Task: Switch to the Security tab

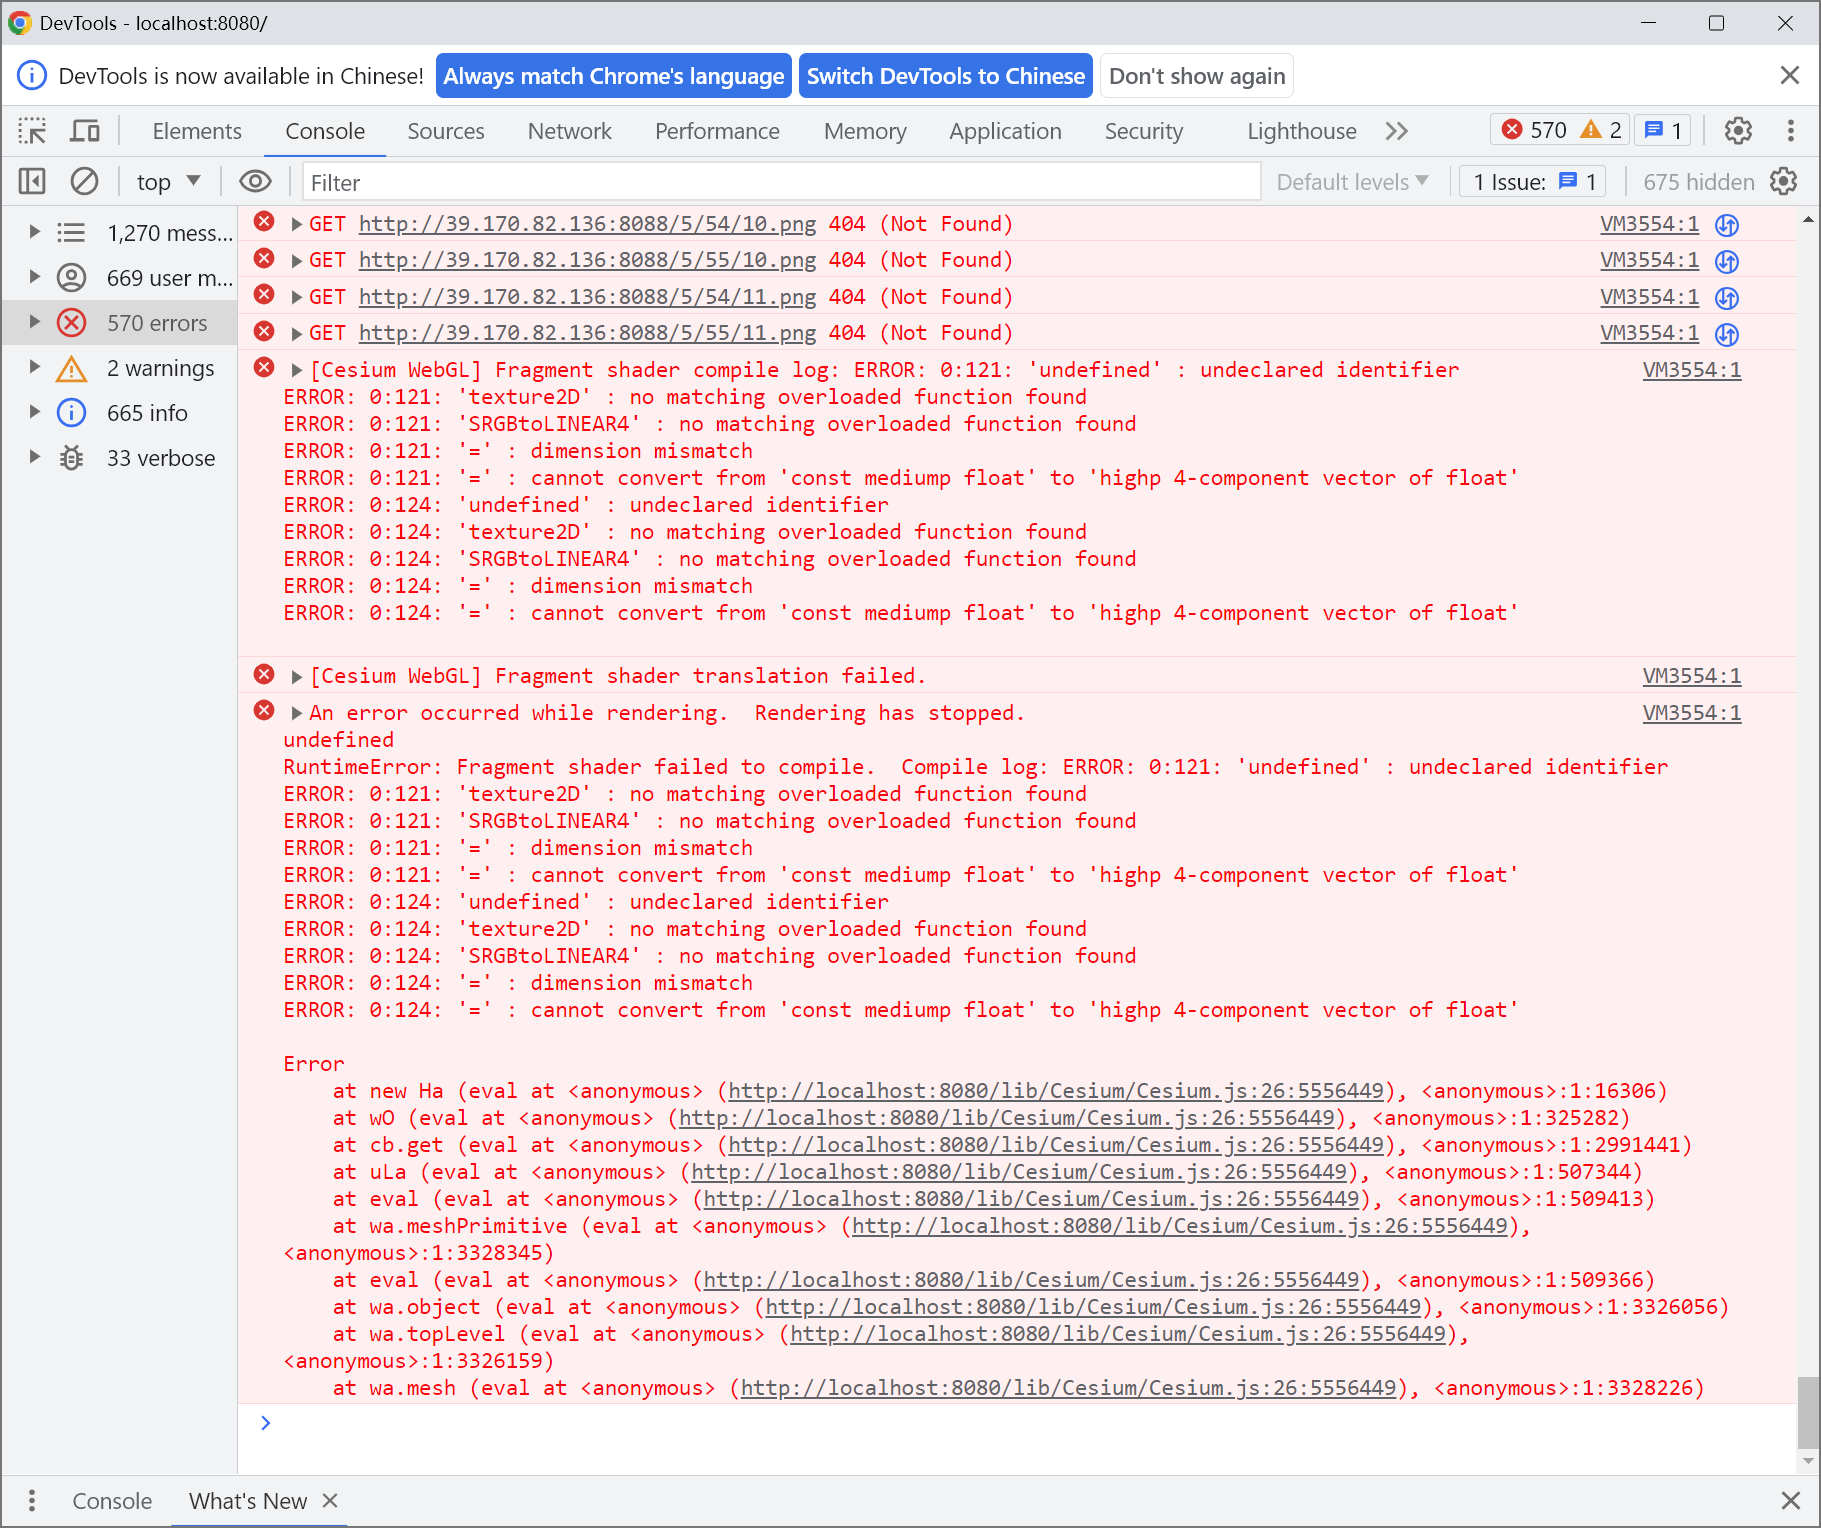Action: 1144,131
